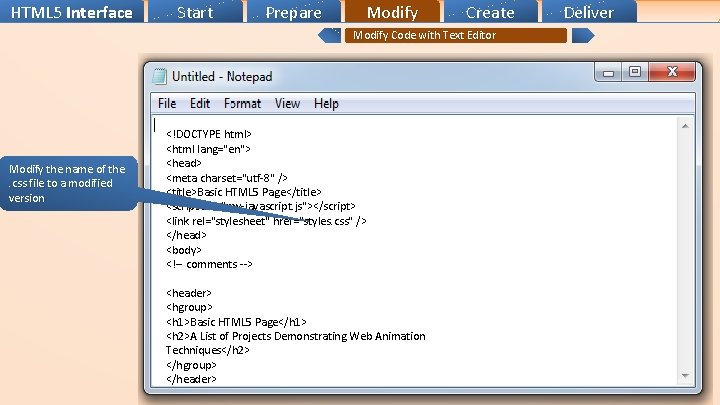The image size is (720, 405).
Task: Click the line '<html lang="en">'
Action: tap(208, 149)
